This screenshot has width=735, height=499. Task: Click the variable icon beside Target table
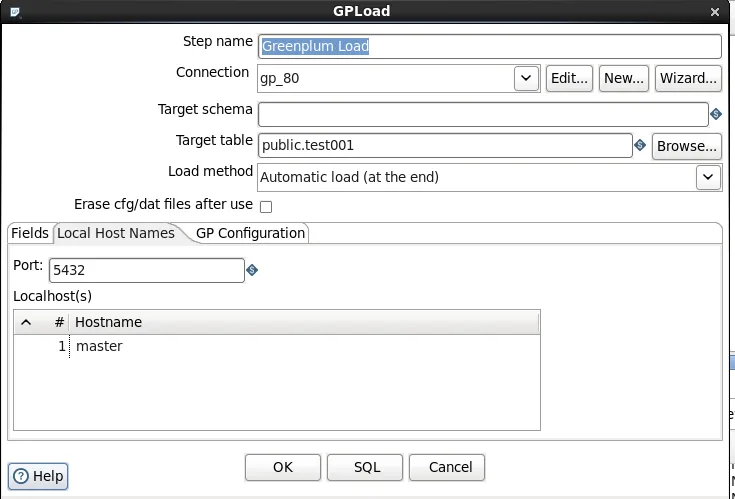tap(640, 145)
